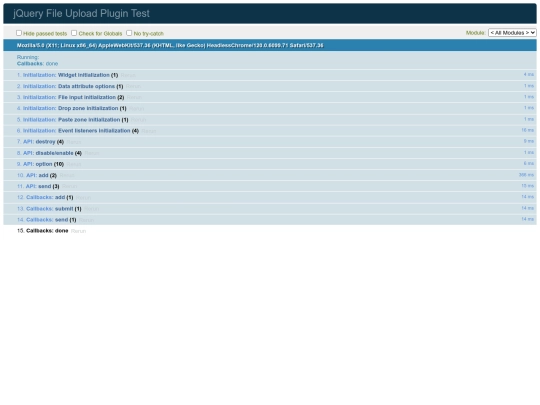Rerun the Paste zone initialization test
Viewport: 540px width, 405px height.
point(138,120)
